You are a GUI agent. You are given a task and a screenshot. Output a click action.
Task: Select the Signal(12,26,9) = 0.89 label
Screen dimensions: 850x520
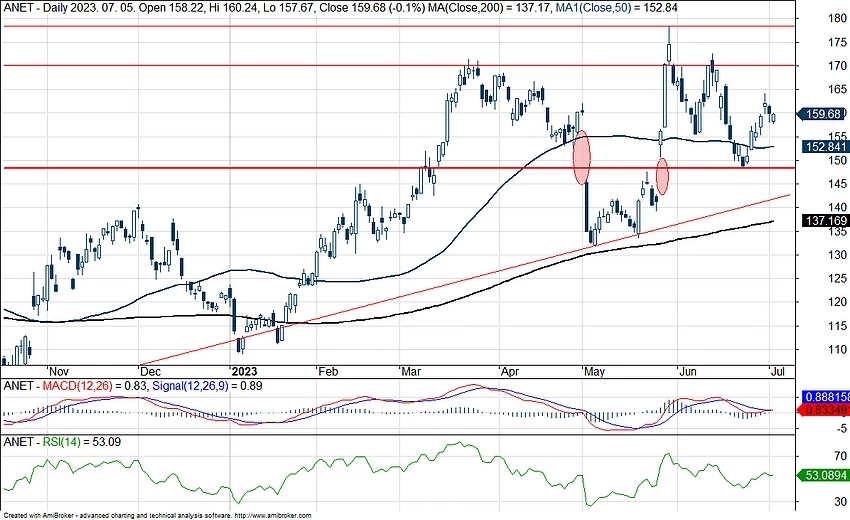coord(207,386)
